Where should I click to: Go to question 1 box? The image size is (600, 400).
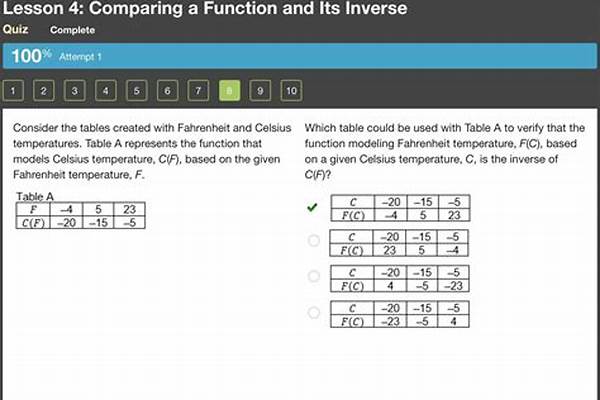point(13,91)
